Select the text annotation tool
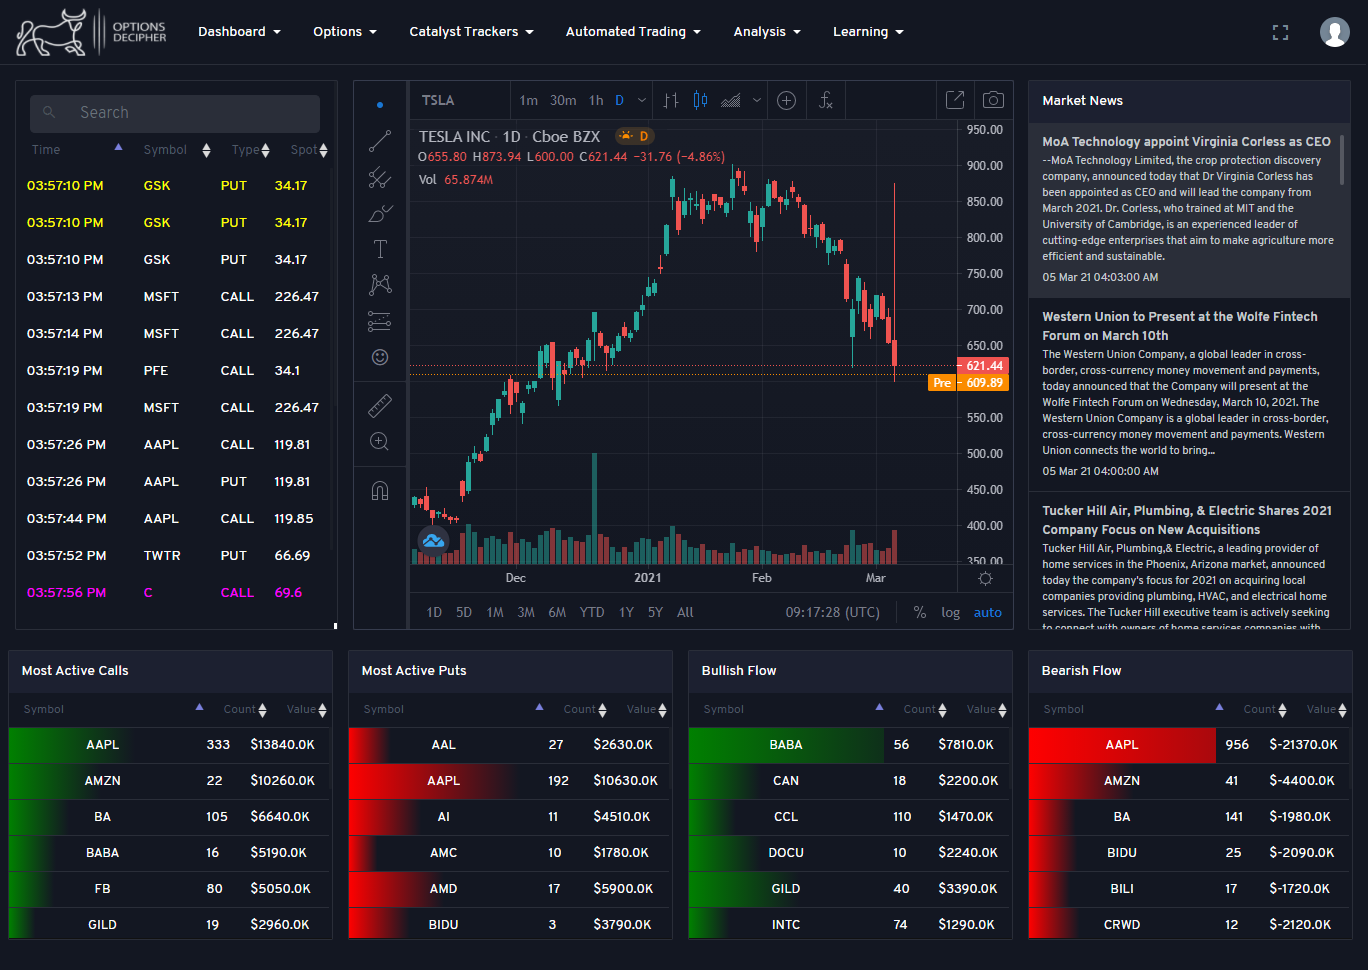Screen dimensions: 1368x970 [x=380, y=249]
